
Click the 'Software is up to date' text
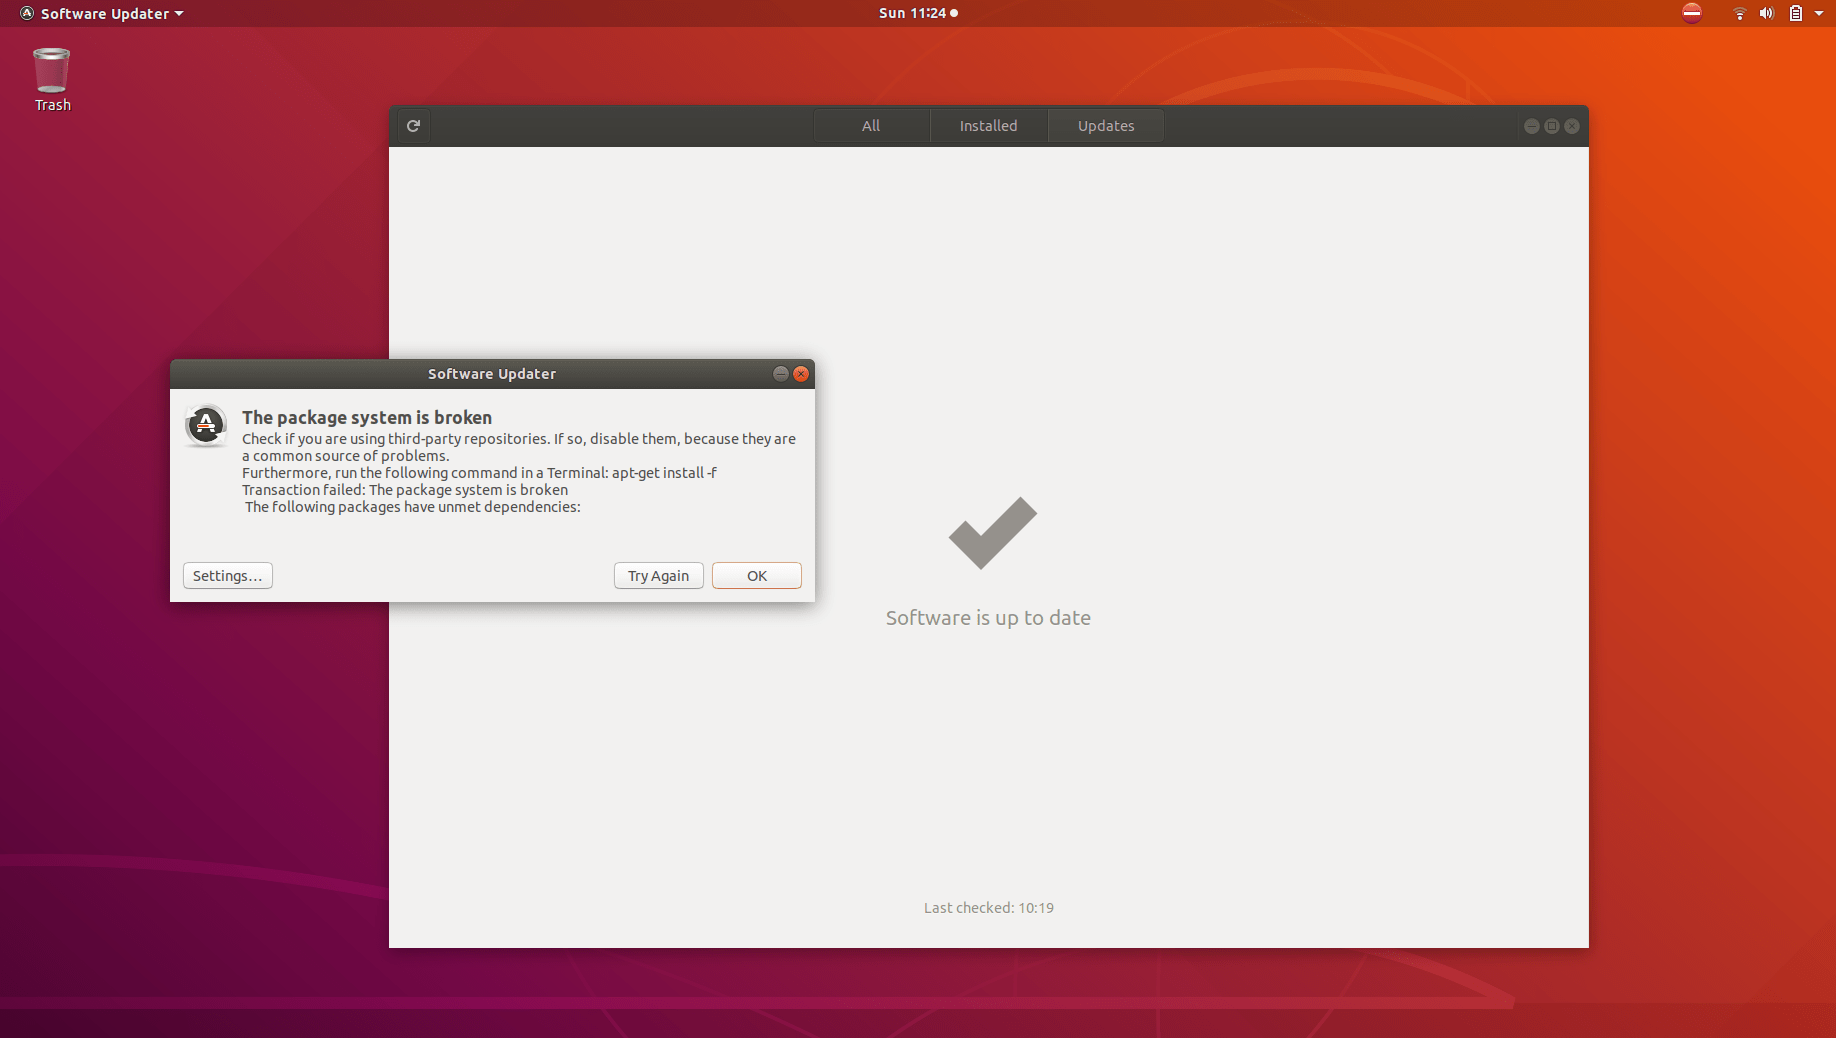[x=988, y=618]
